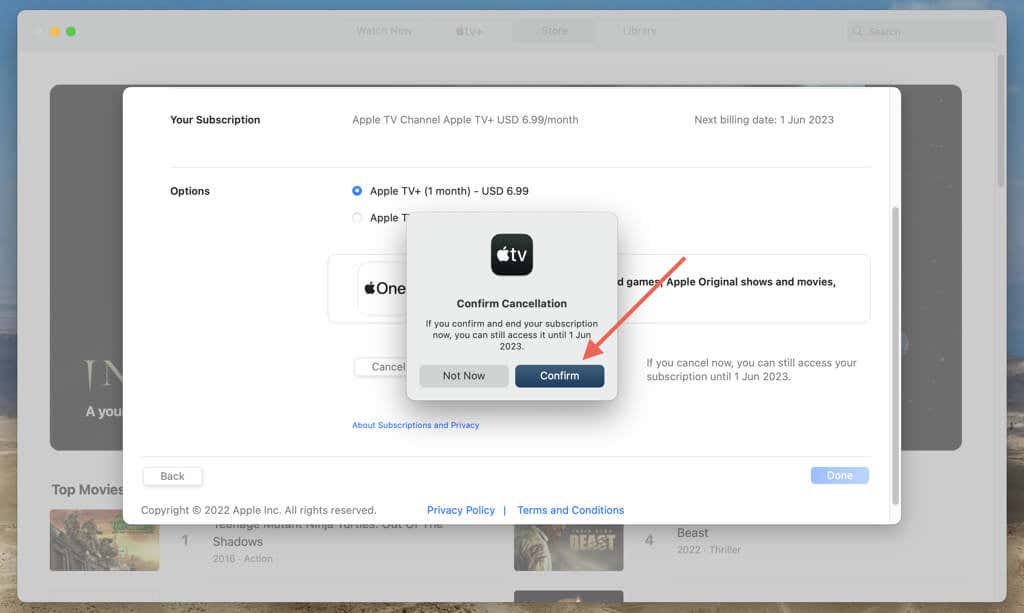Click the Apple TV icon in the dialog
The width and height of the screenshot is (1024, 613).
511,254
